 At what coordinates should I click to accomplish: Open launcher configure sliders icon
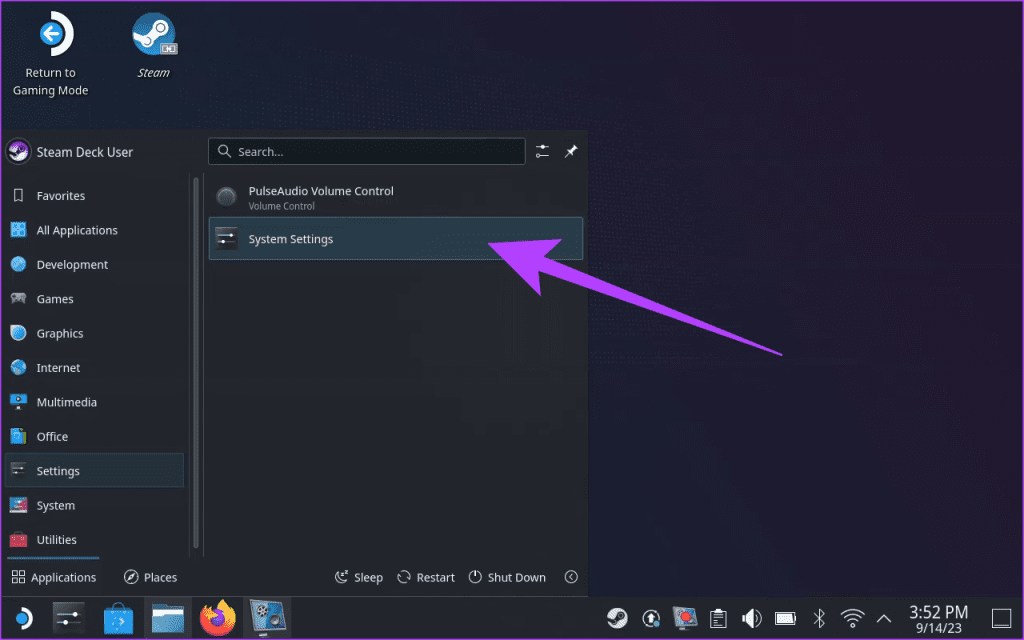tap(542, 152)
